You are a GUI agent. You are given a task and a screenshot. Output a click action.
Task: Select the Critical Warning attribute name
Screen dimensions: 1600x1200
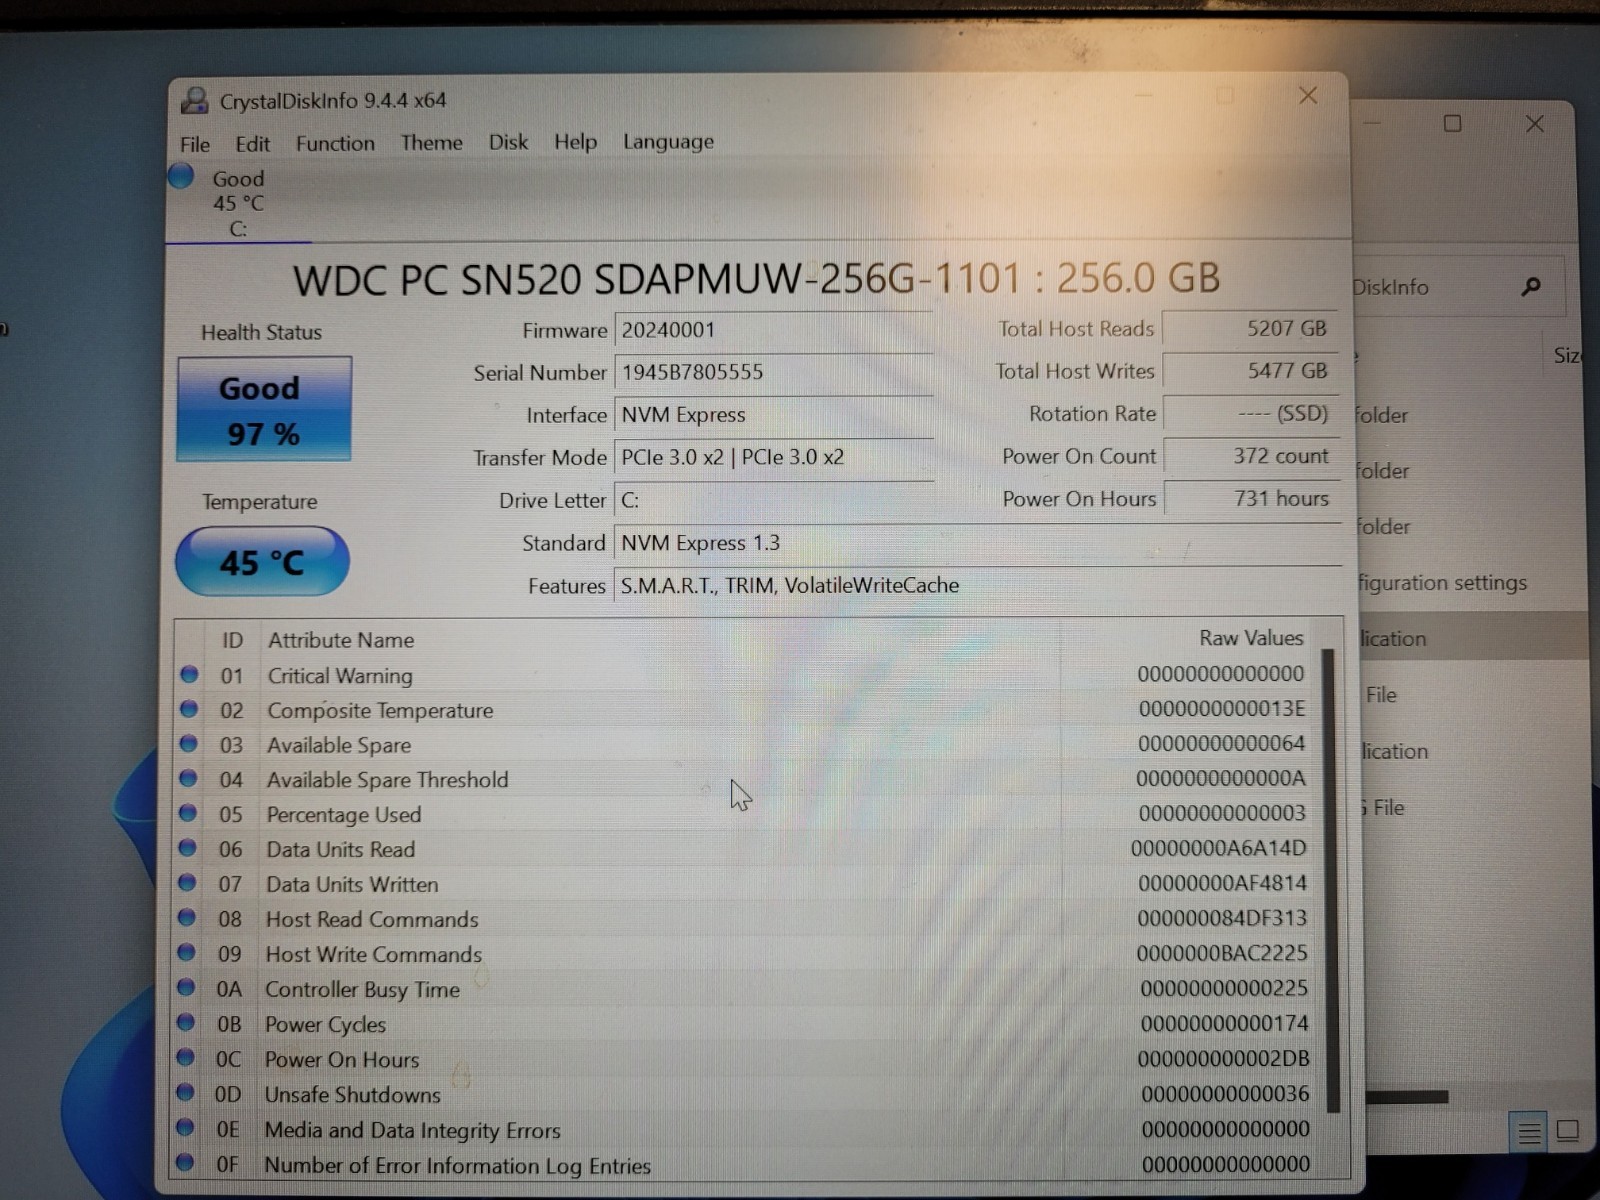pyautogui.click(x=340, y=676)
